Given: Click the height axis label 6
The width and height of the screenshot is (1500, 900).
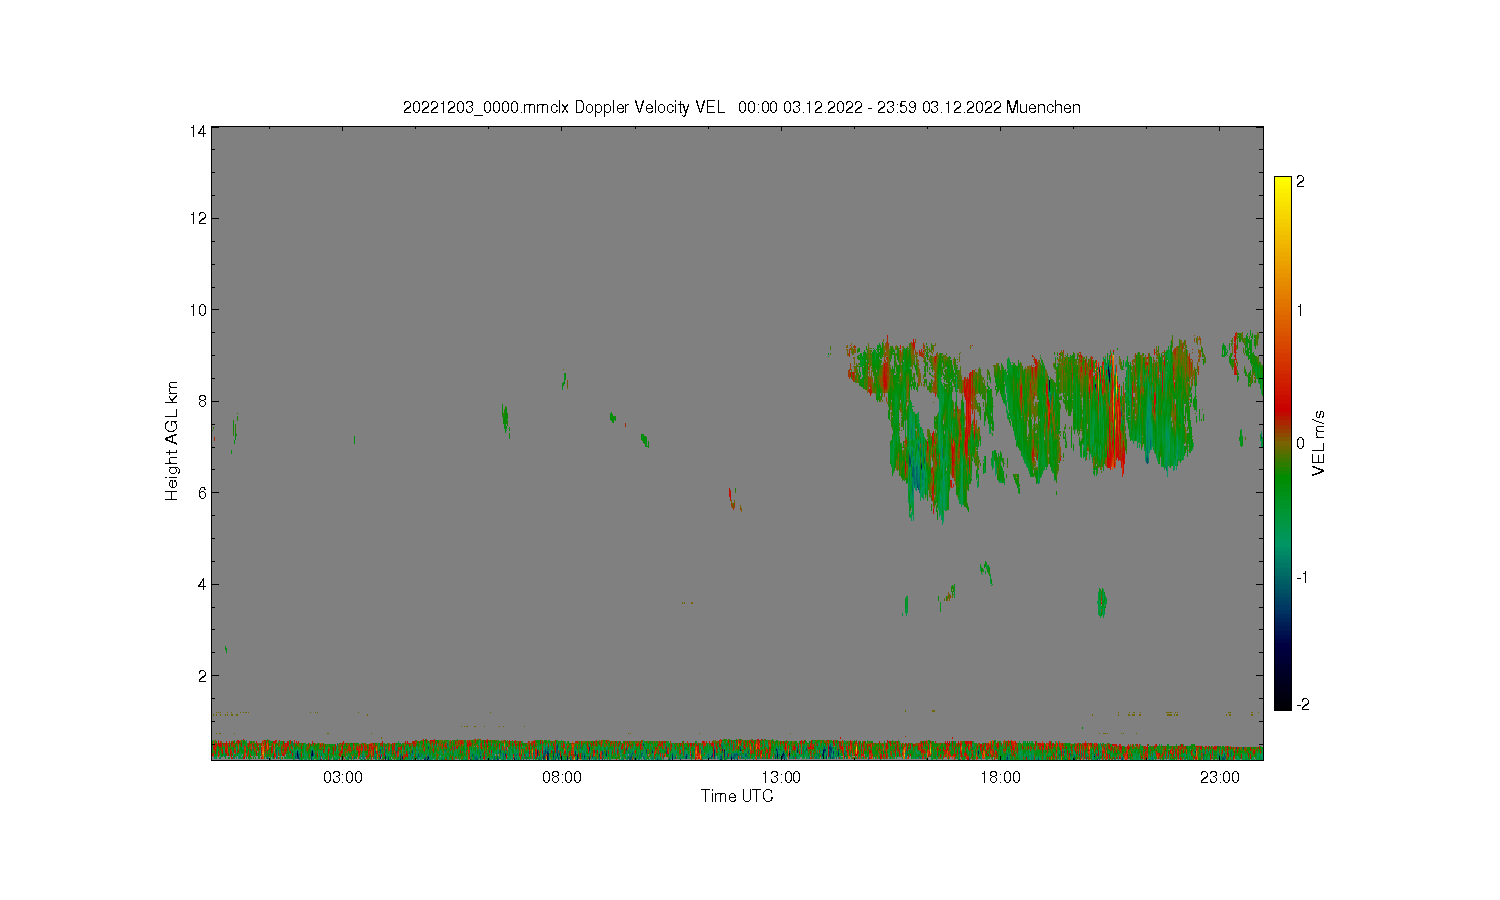Looking at the screenshot, I should point(202,493).
